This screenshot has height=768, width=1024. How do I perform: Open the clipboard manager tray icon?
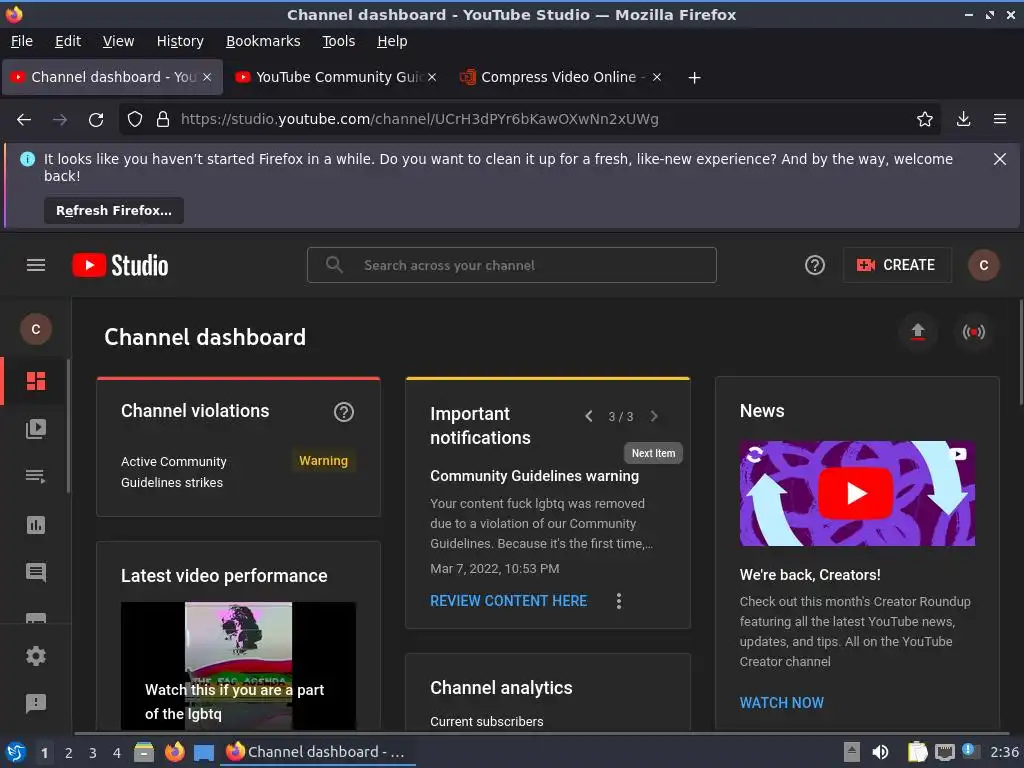pos(917,752)
